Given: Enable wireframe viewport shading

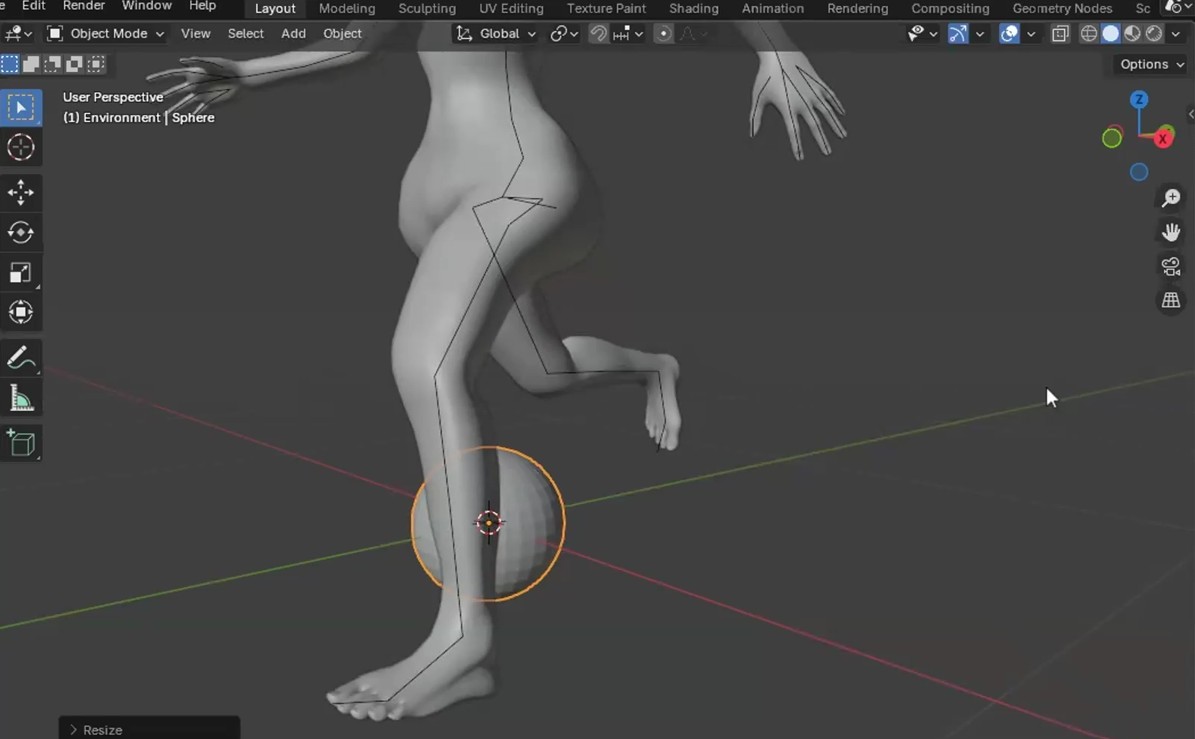Looking at the screenshot, I should click(x=1089, y=34).
